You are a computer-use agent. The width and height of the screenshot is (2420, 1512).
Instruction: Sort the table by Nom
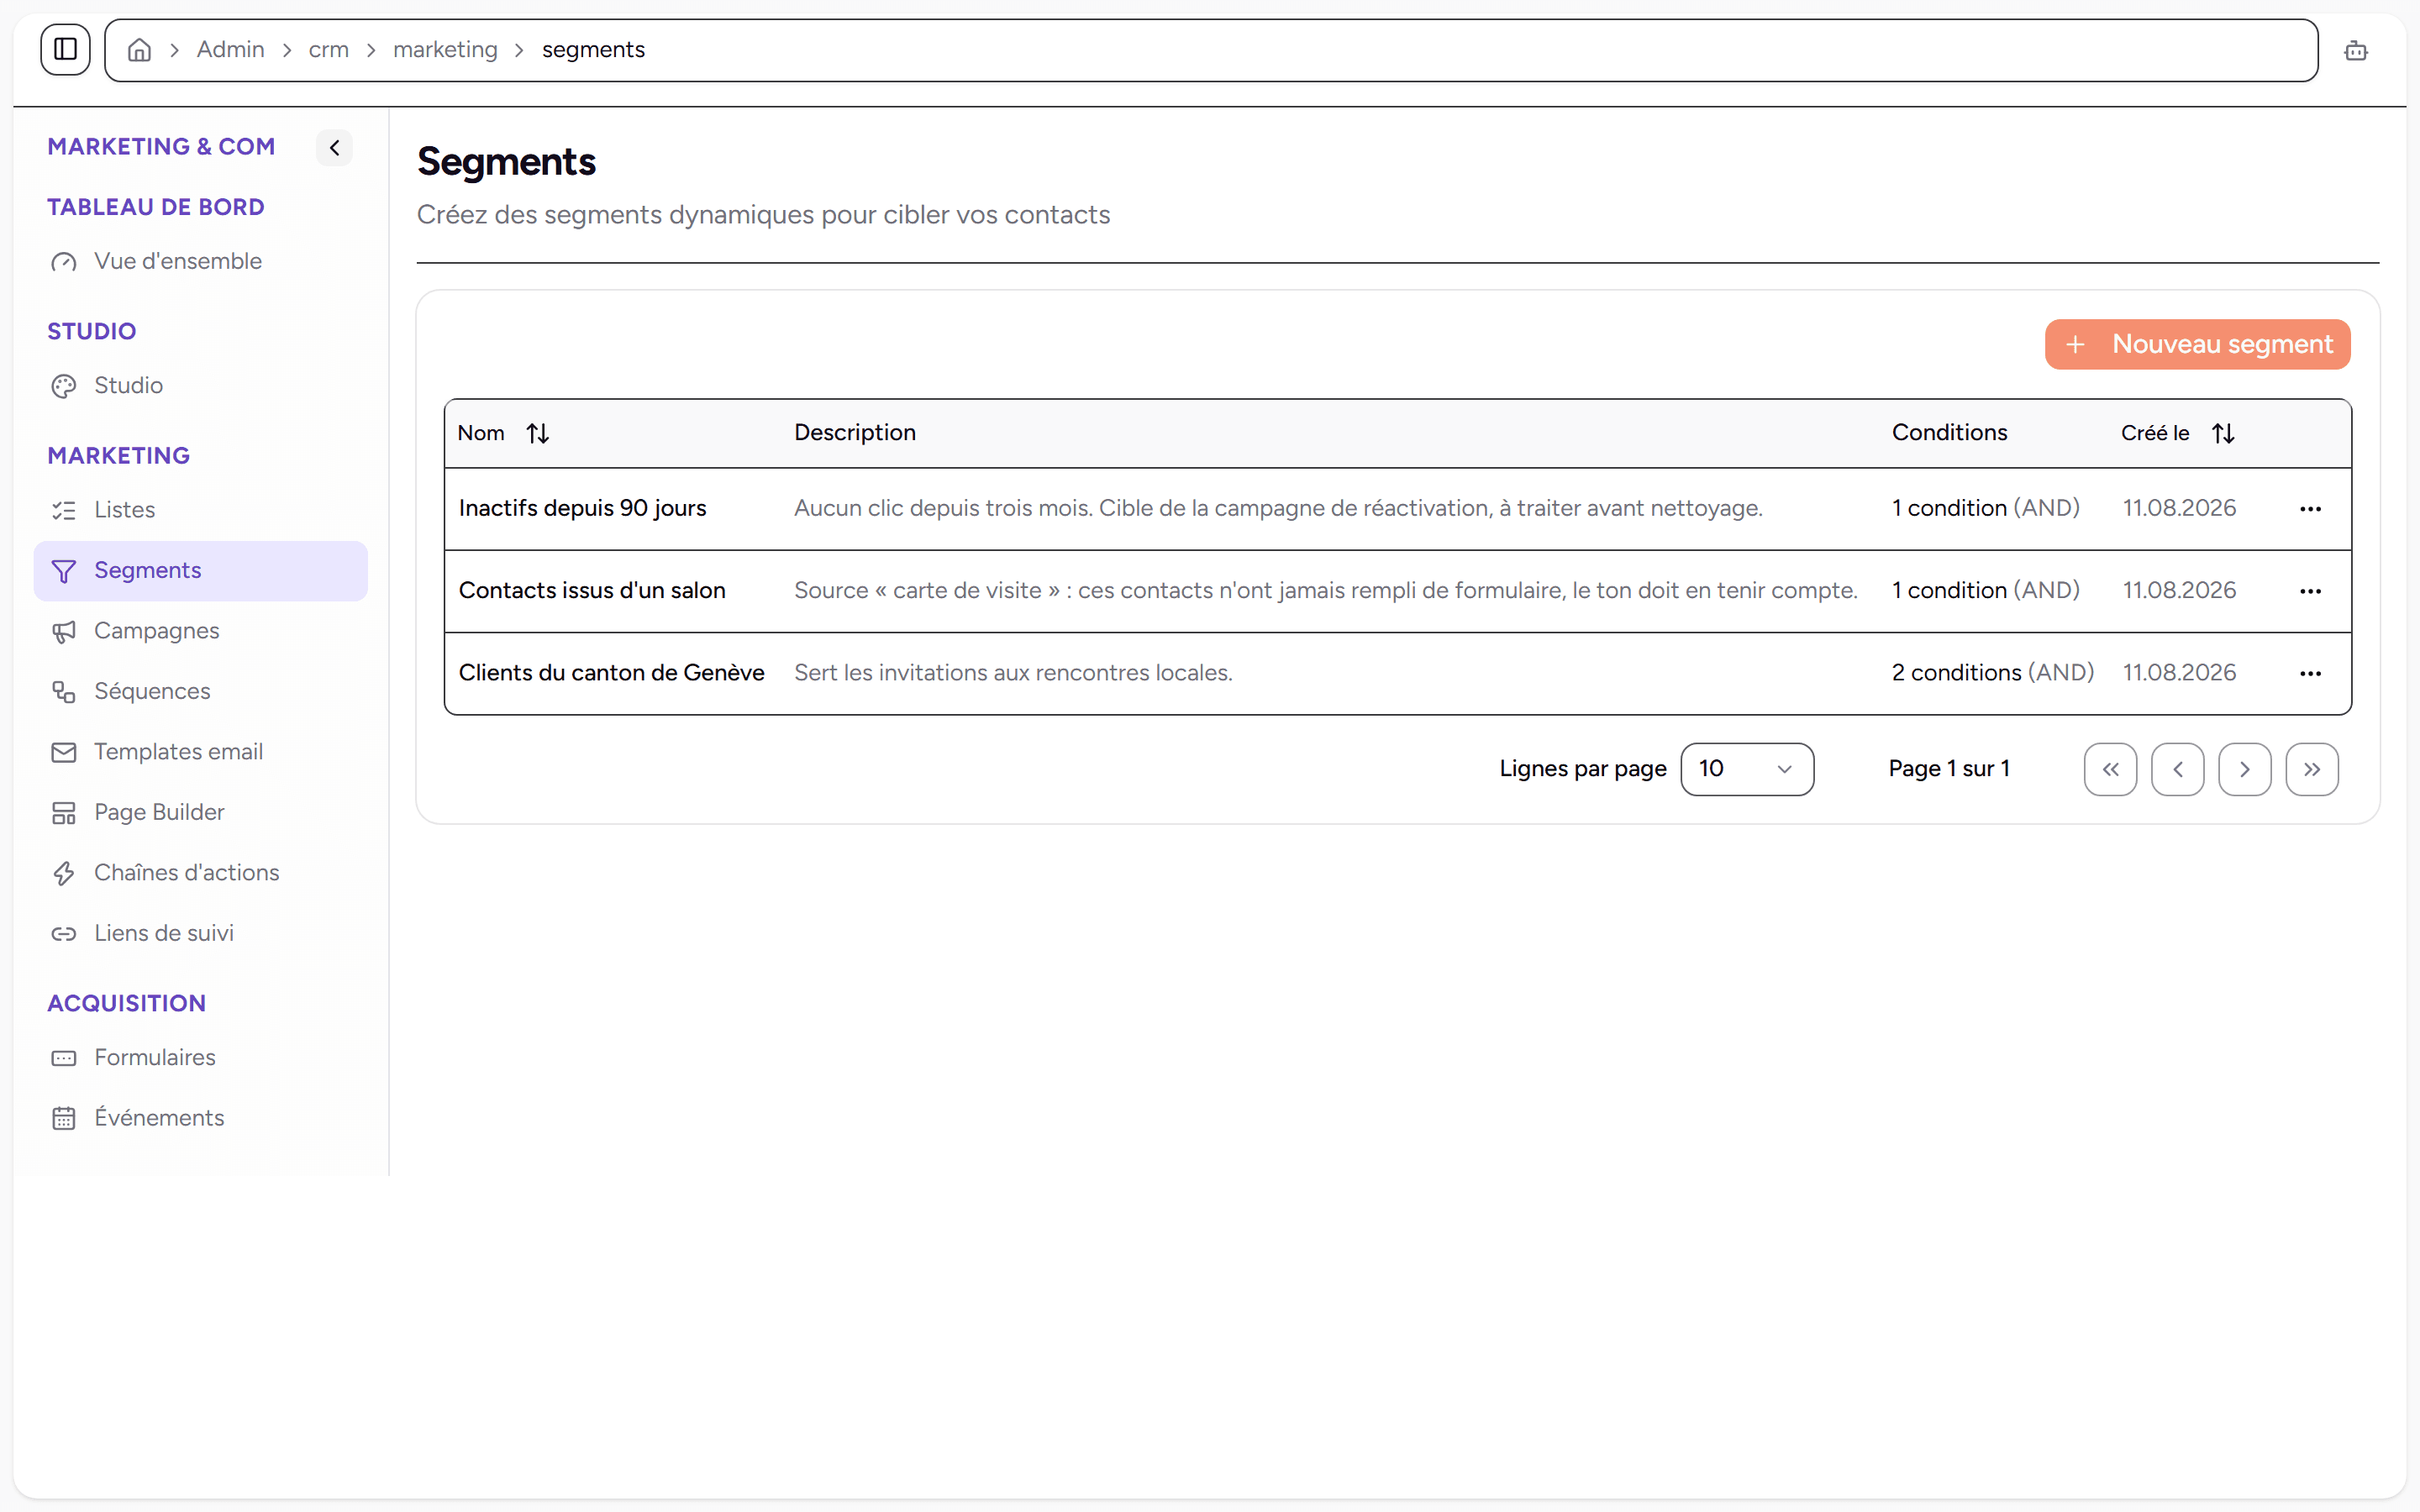[x=503, y=433]
